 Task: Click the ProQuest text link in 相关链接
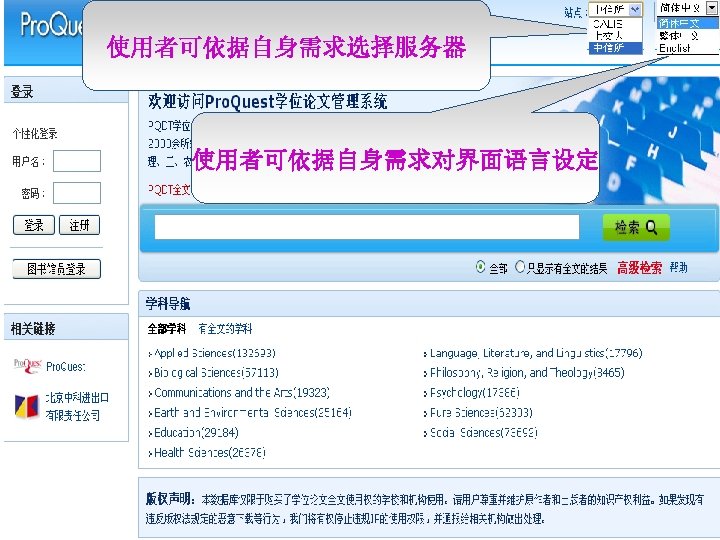(66, 366)
